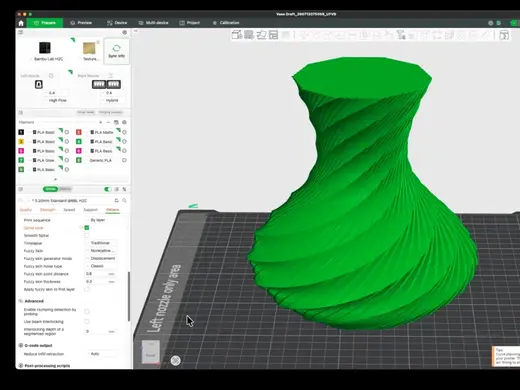Image resolution: width=520 pixels, height=390 pixels.
Task: Enable the Smooth Spiral checkbox
Action: [87, 235]
